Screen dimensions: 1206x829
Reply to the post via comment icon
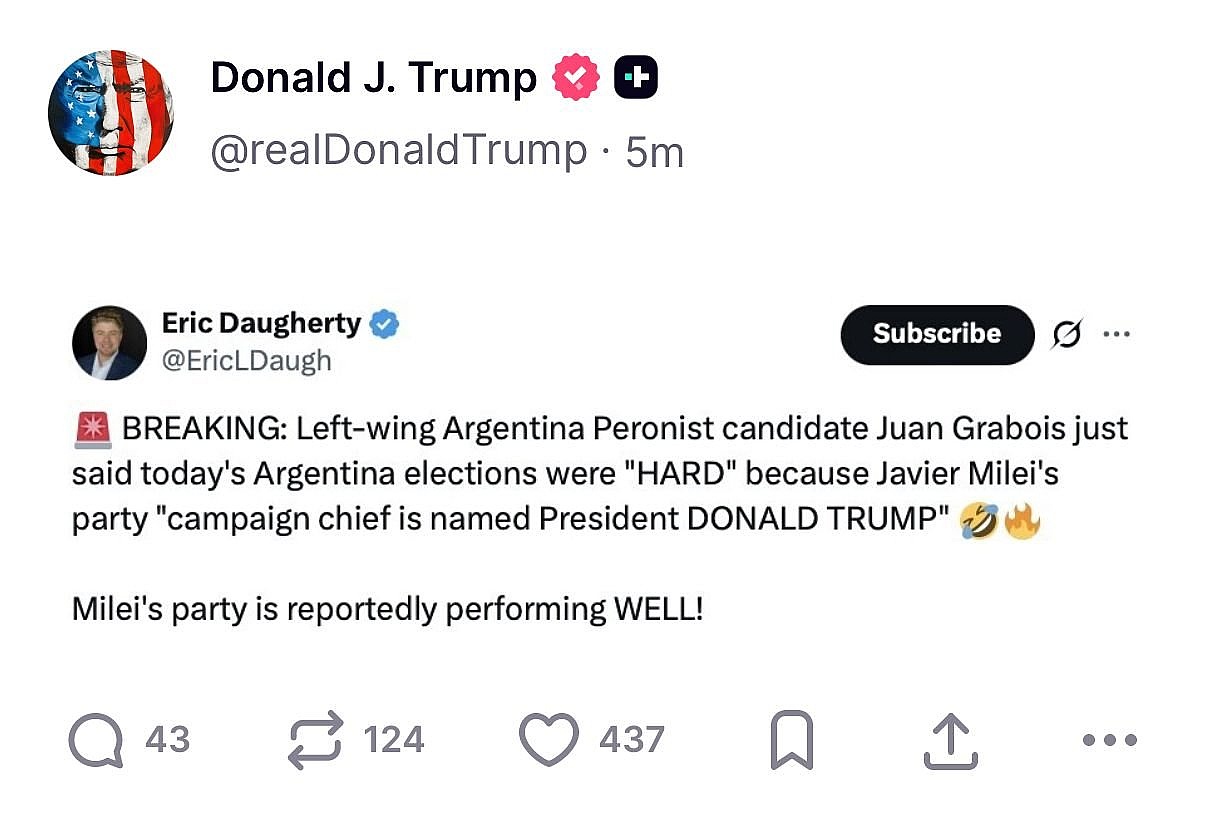[96, 741]
